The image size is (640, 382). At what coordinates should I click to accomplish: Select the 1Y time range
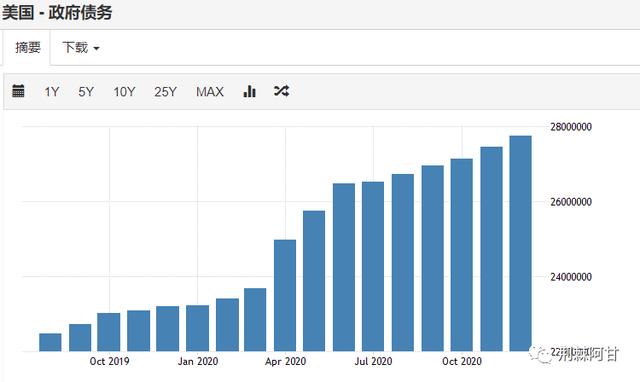tap(52, 91)
